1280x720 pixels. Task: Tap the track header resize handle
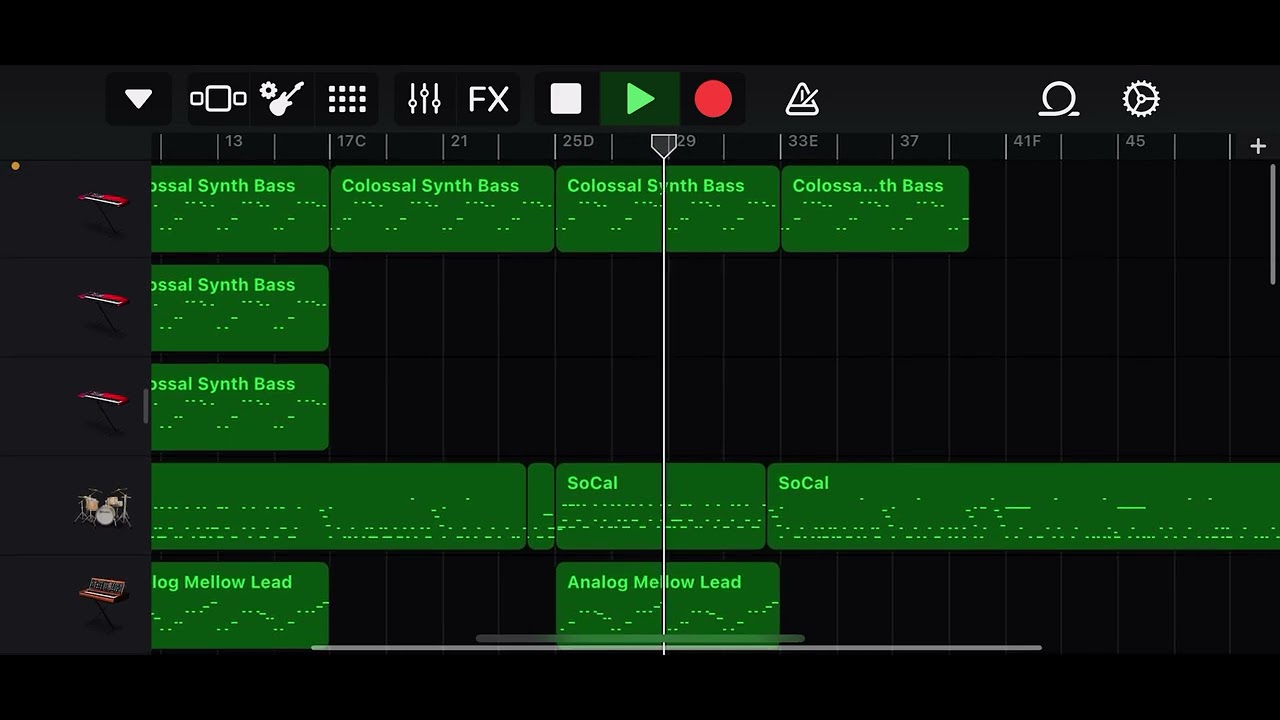click(x=147, y=406)
